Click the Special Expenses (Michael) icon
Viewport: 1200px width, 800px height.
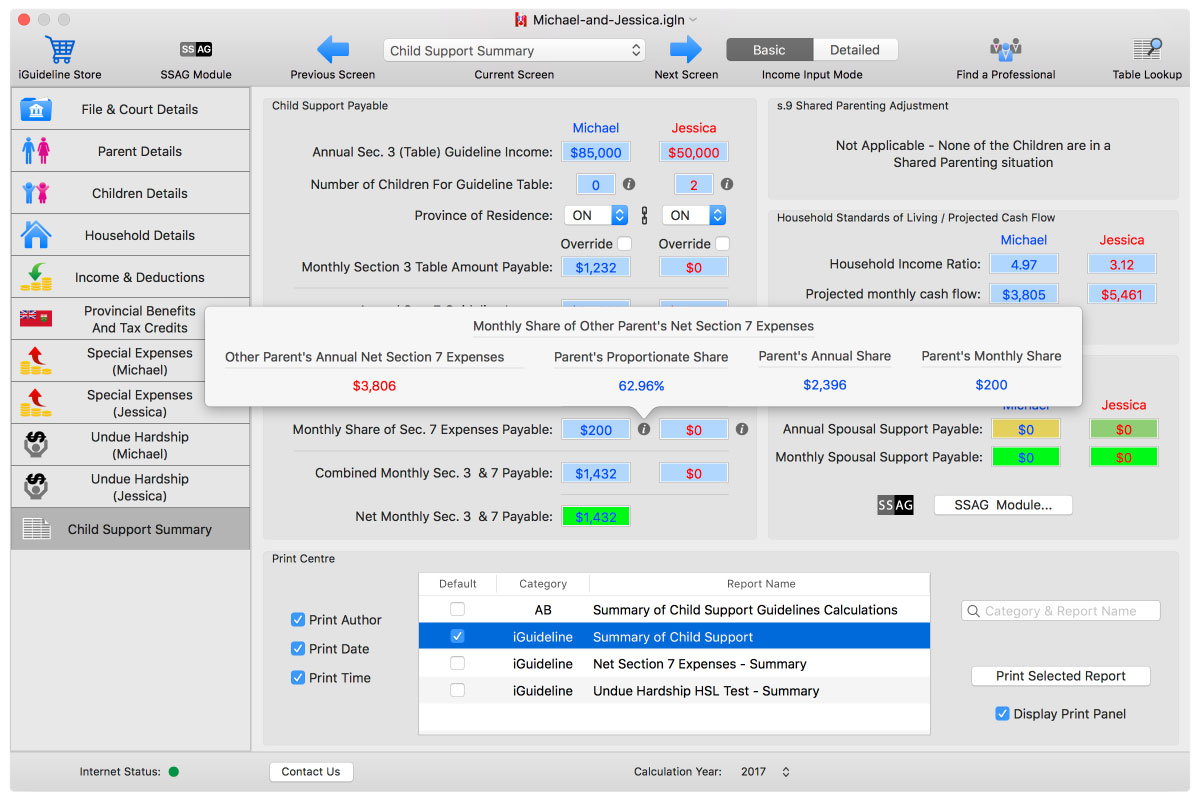click(36, 361)
